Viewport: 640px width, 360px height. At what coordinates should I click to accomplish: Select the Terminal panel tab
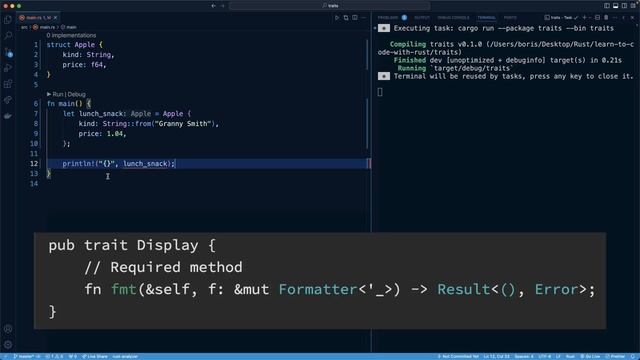(487, 18)
